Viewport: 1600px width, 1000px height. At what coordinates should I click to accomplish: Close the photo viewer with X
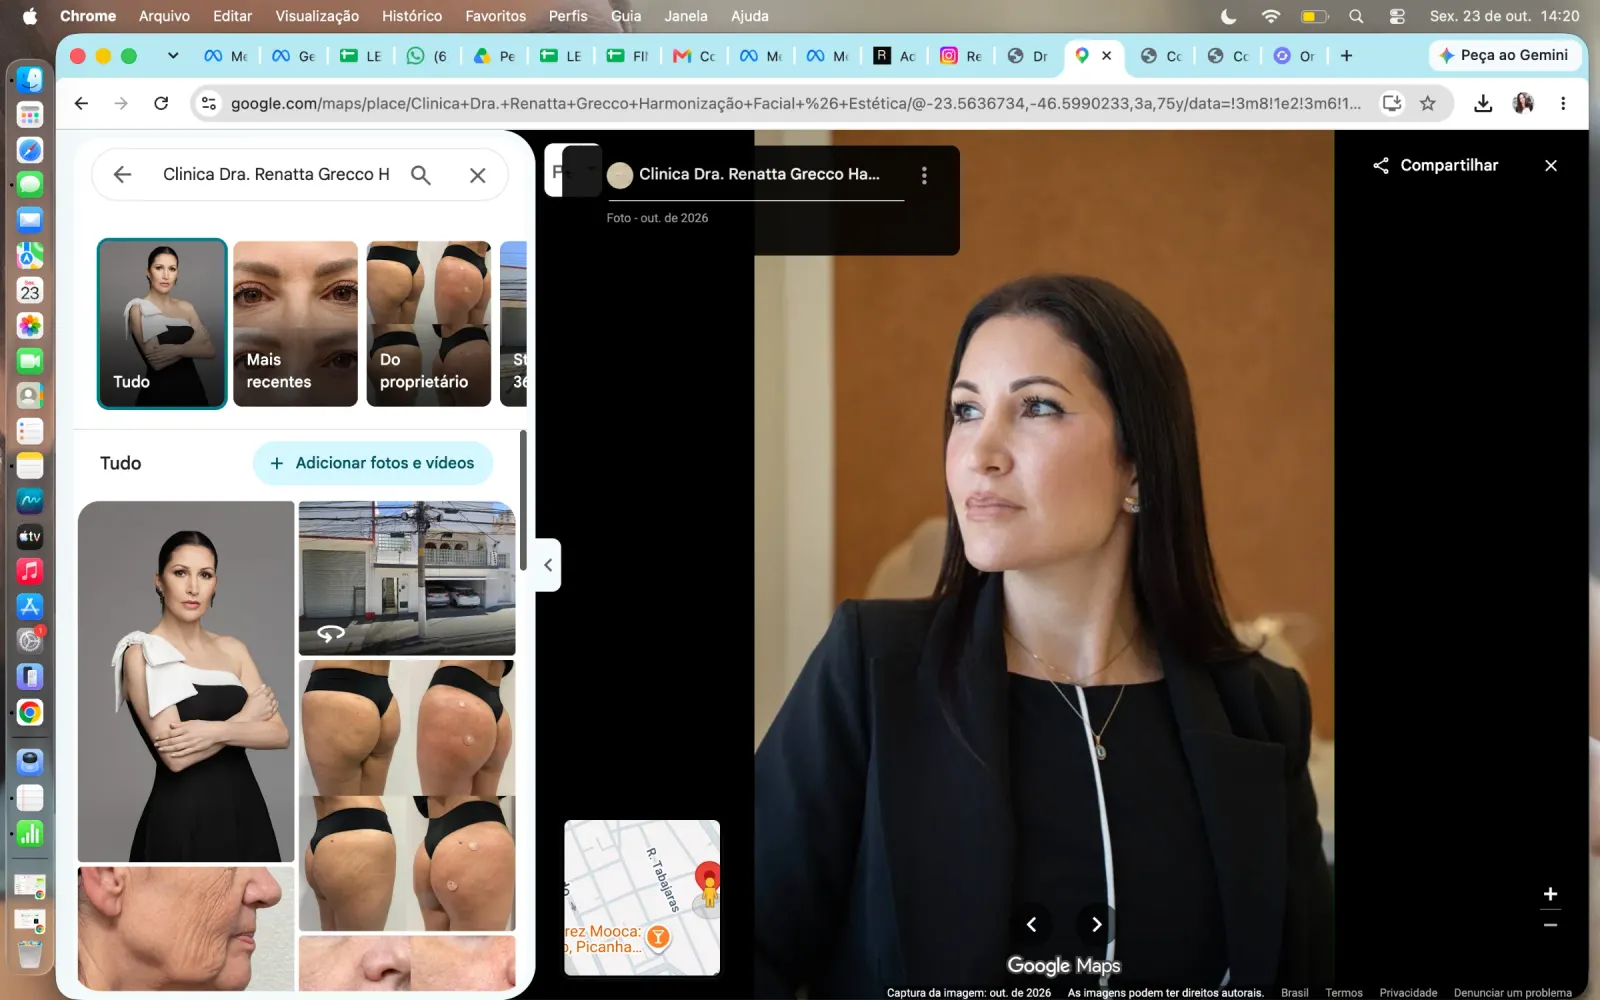[x=1551, y=166]
